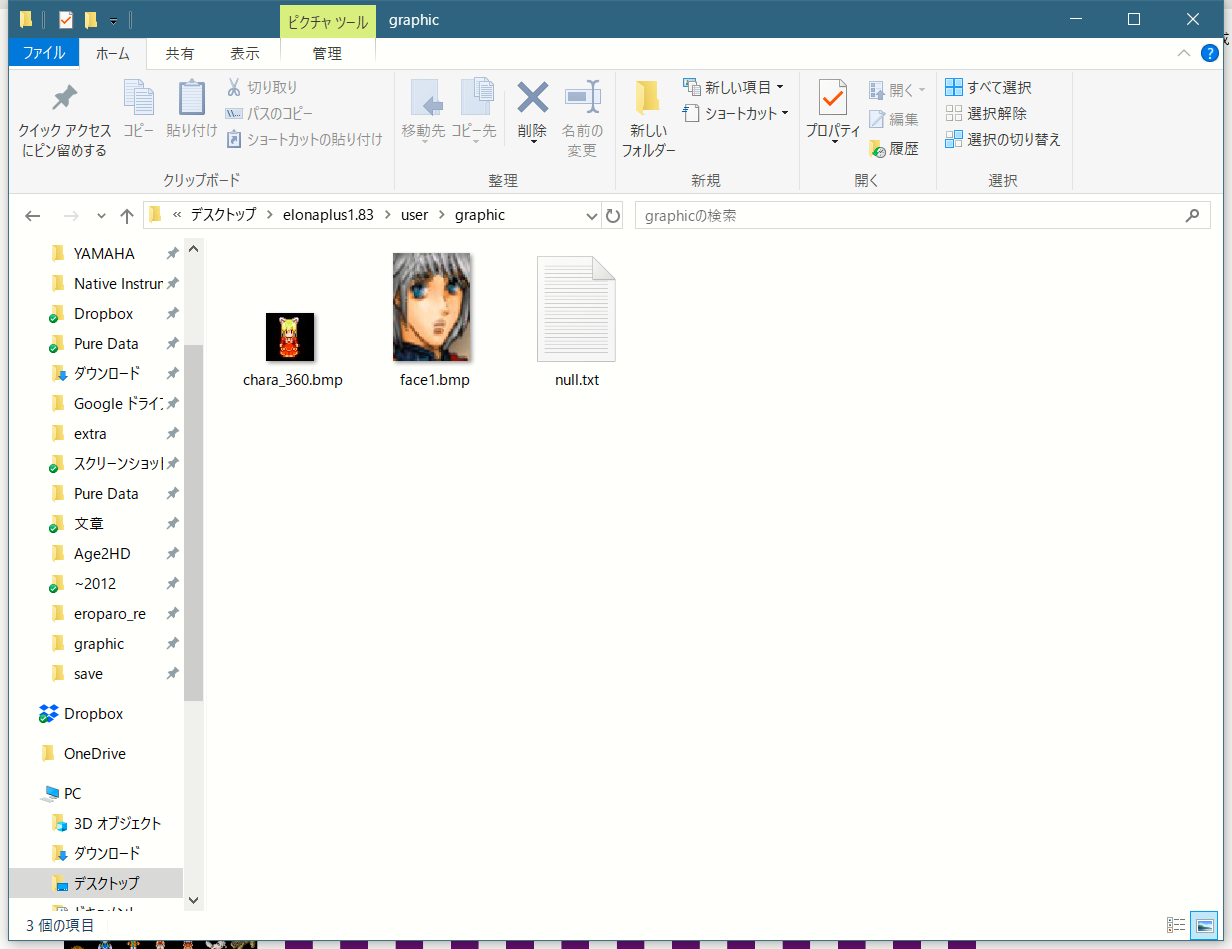
Task: Open the コピー先 (Copy to) menu
Action: 474,112
